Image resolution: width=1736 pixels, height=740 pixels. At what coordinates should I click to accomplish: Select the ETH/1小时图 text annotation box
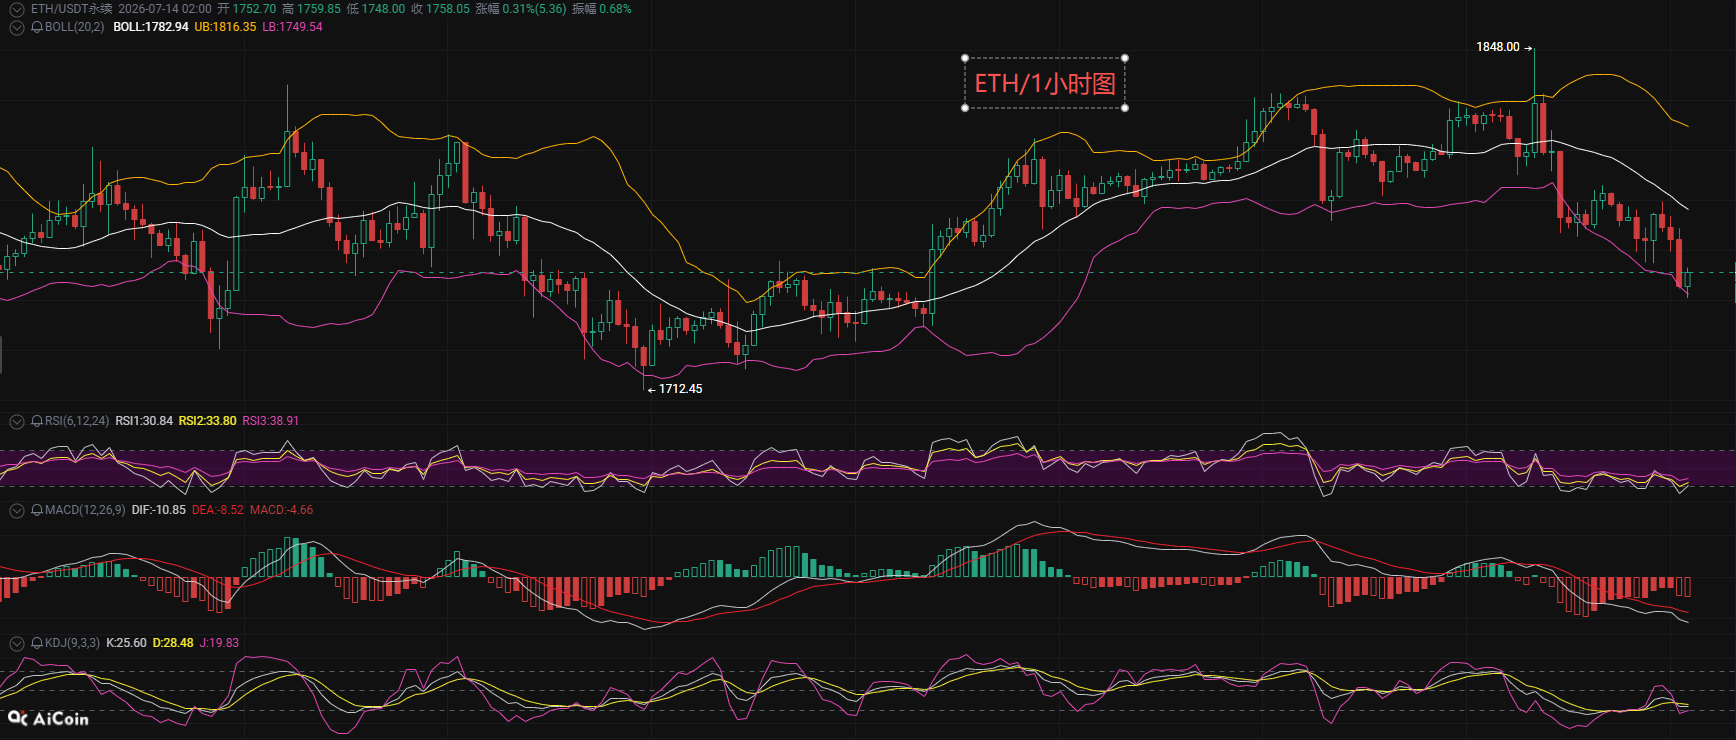pos(1045,83)
